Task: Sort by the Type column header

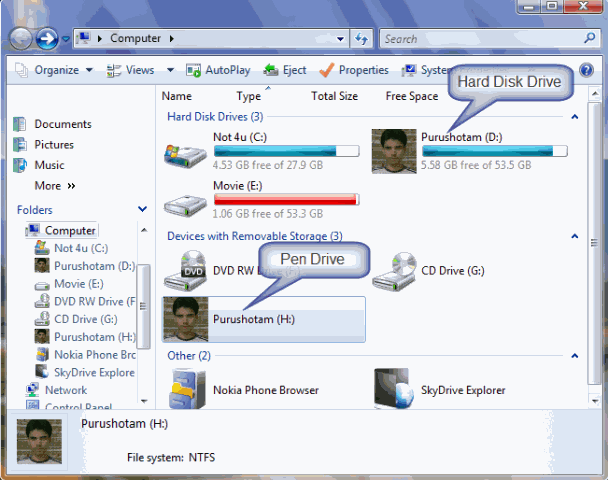Action: [x=249, y=96]
